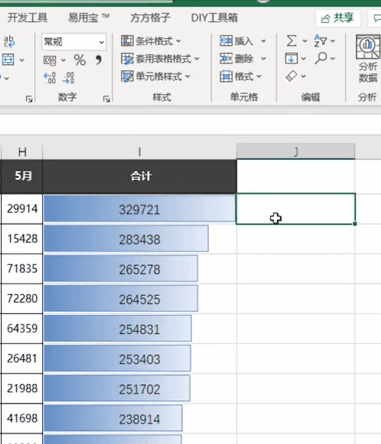This screenshot has width=381, height=444.
Task: Select cell with value 64359
Action: click(22, 329)
